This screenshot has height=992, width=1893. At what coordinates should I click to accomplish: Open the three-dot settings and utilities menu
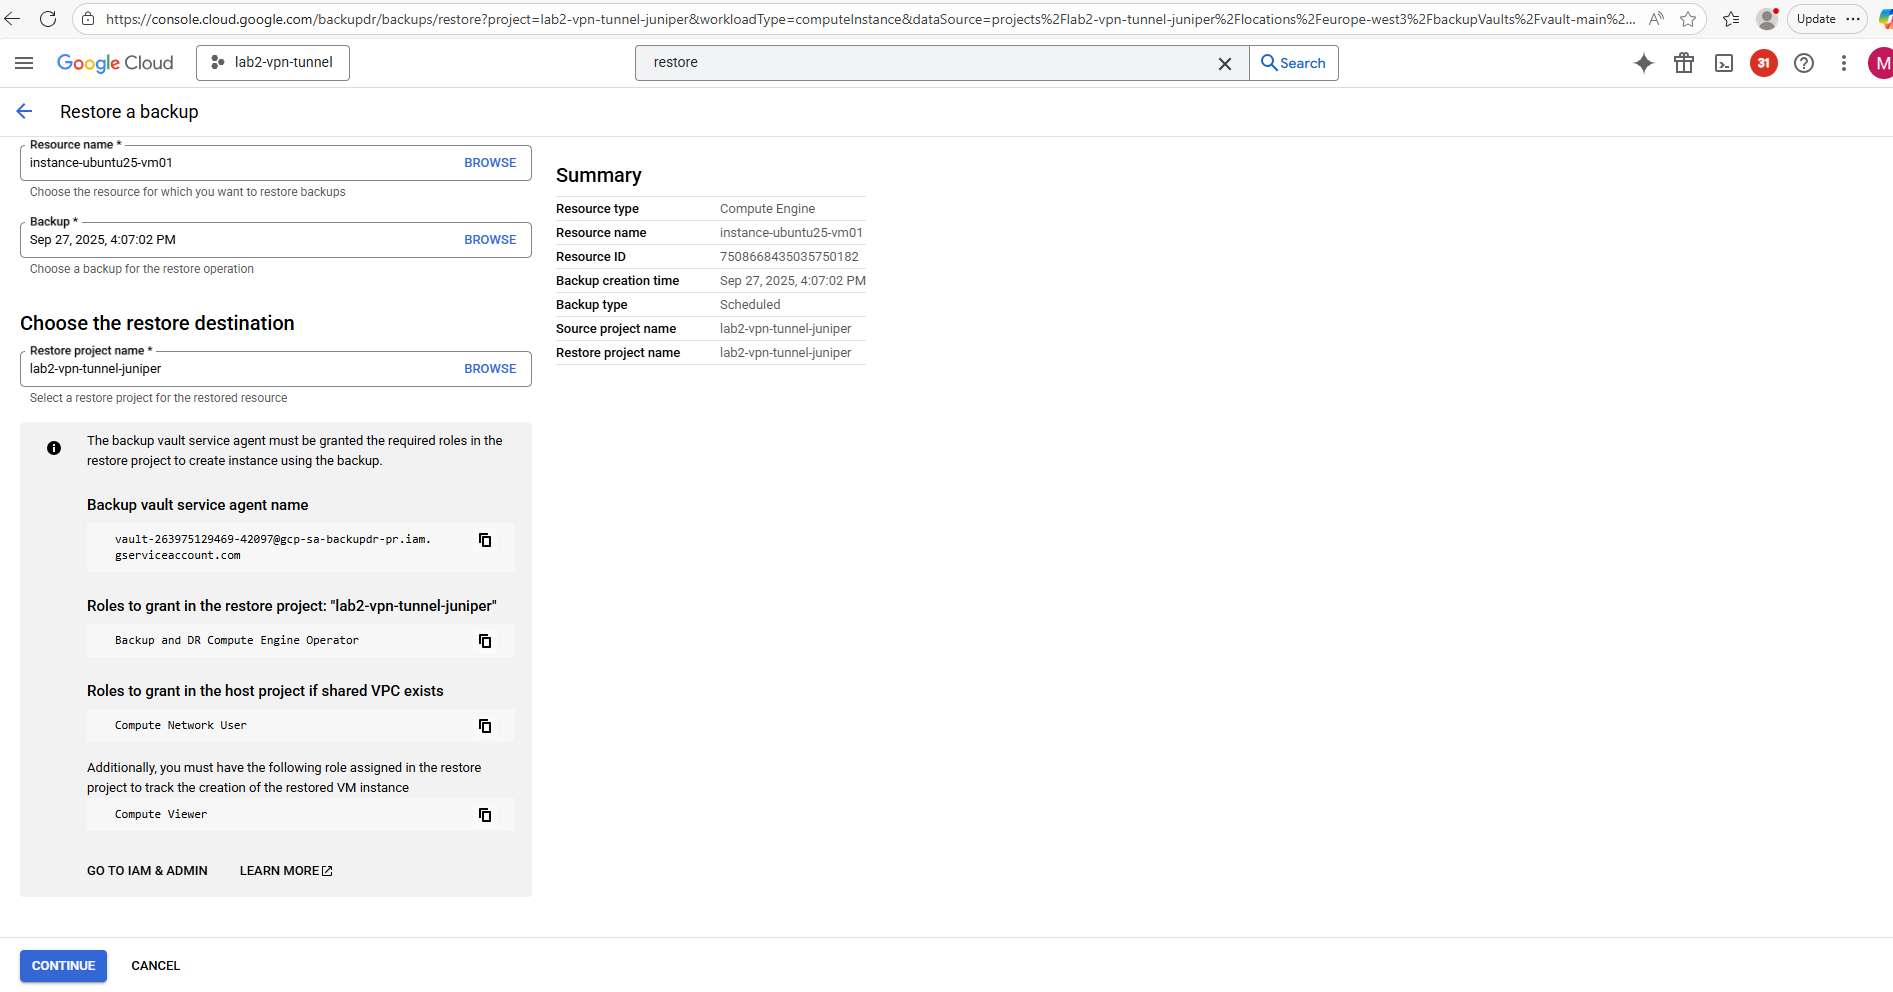click(1844, 63)
